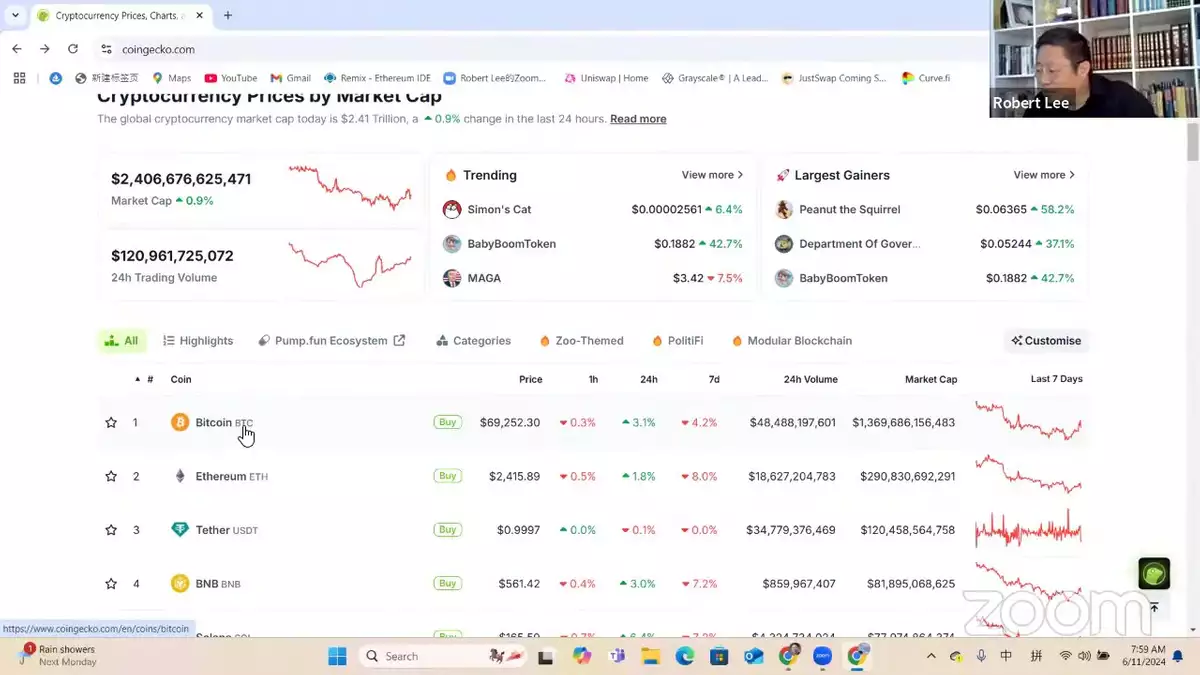
Task: Open a new browser tab
Action: (x=228, y=16)
